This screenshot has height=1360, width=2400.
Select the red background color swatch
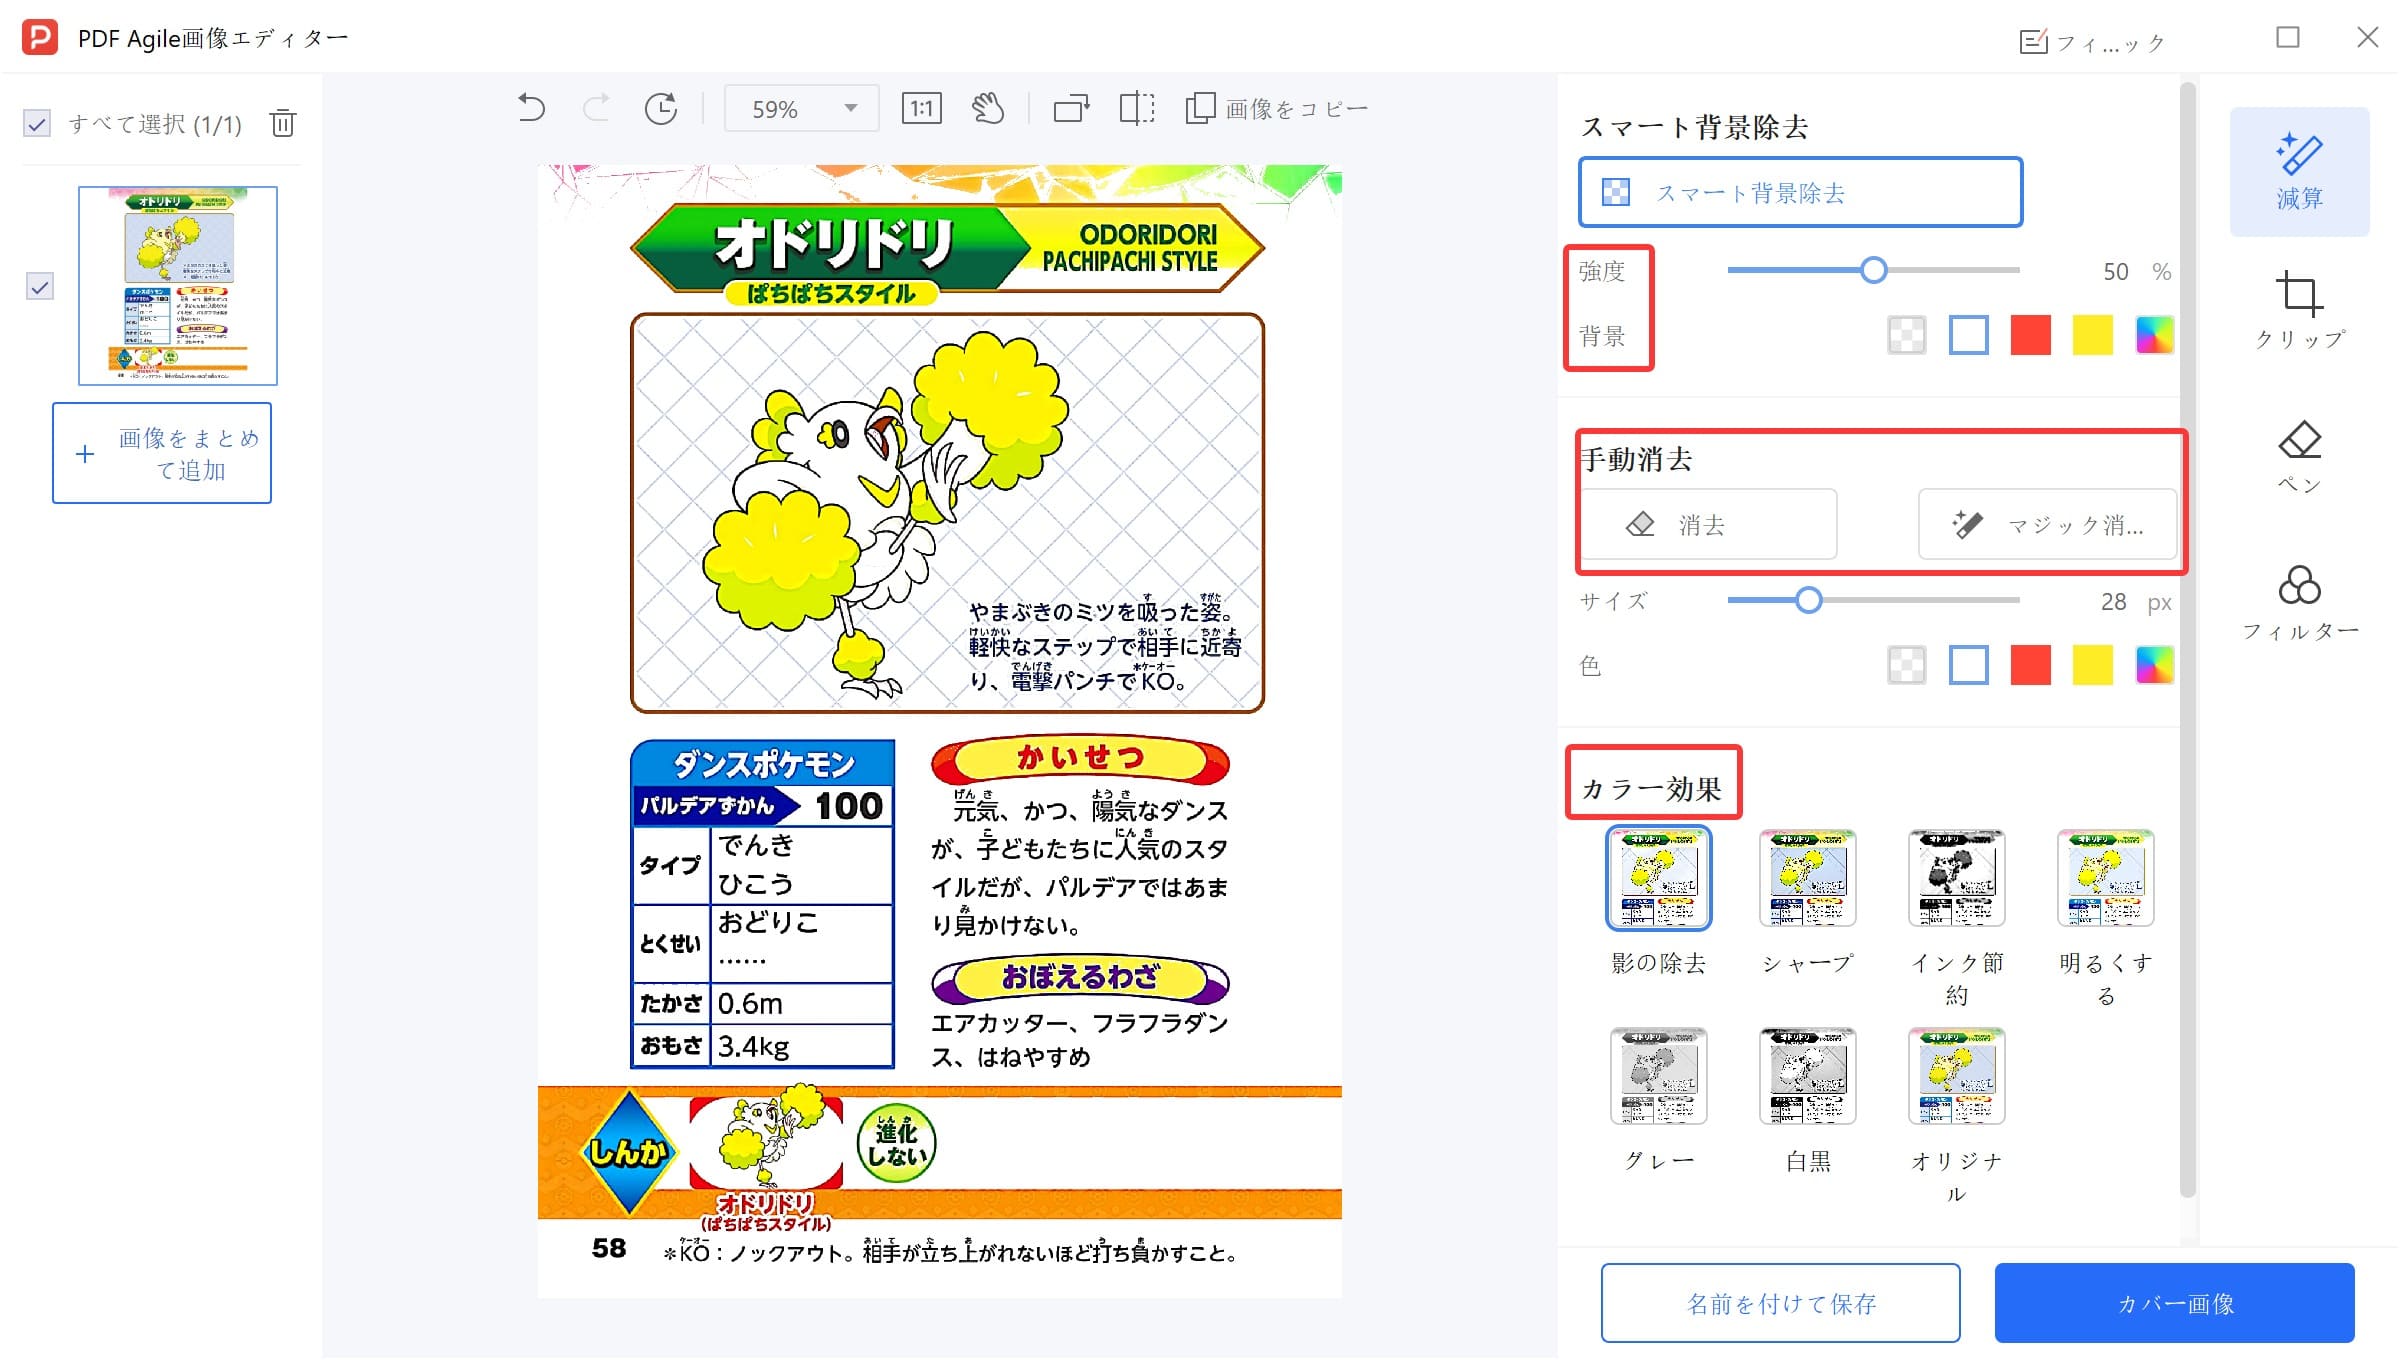click(2030, 335)
